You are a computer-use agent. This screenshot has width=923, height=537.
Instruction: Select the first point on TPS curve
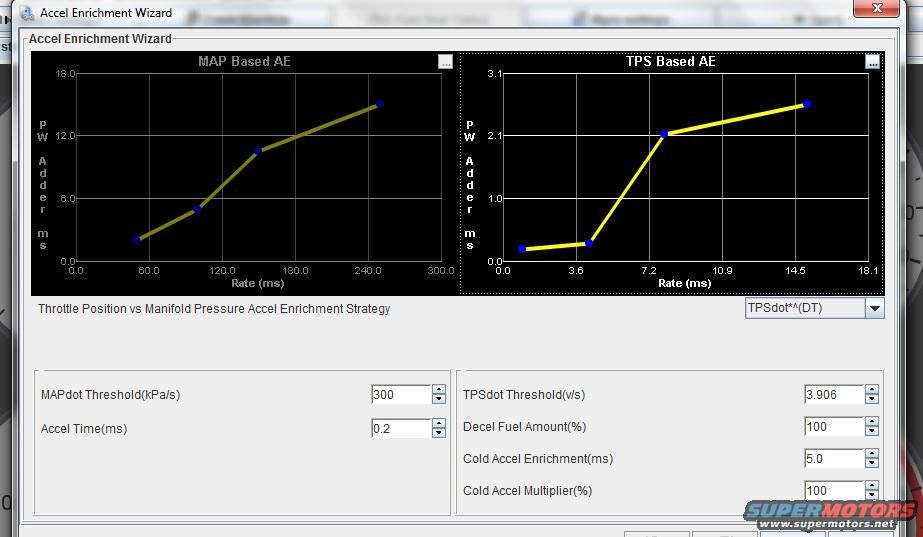(x=522, y=249)
